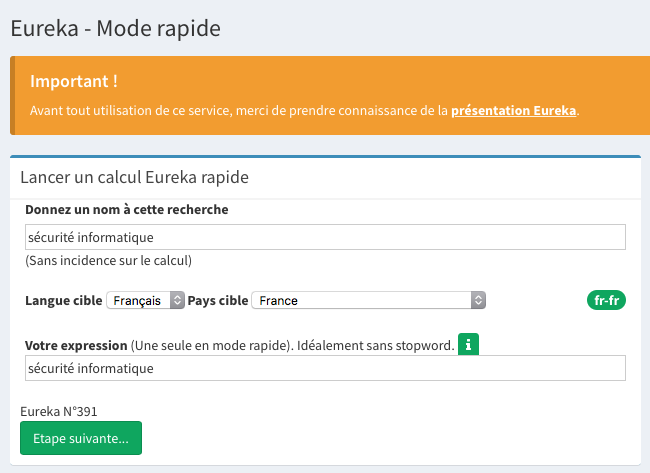
Task: Click the Votre expression label text
Action: coord(76,345)
